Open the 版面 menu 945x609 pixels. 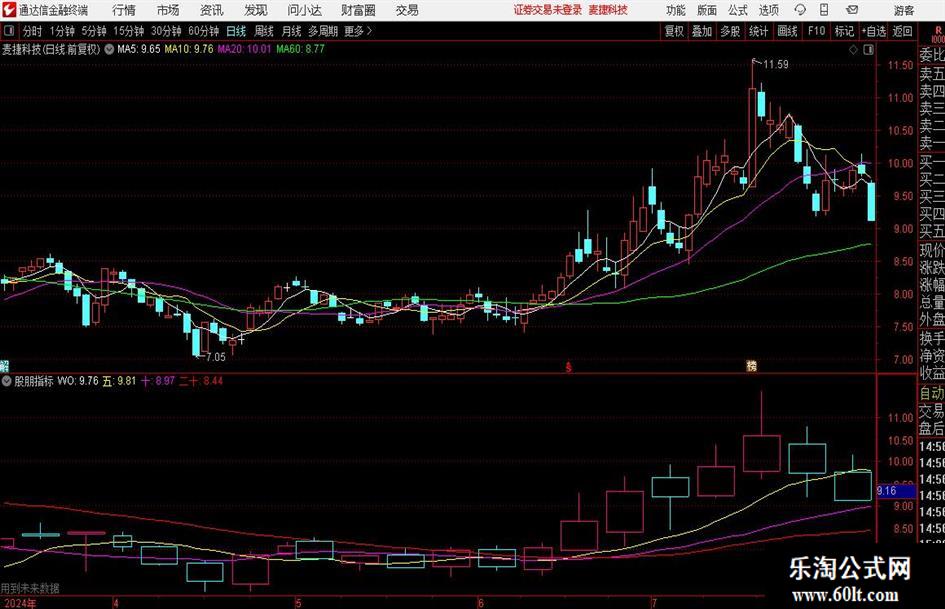(706, 10)
